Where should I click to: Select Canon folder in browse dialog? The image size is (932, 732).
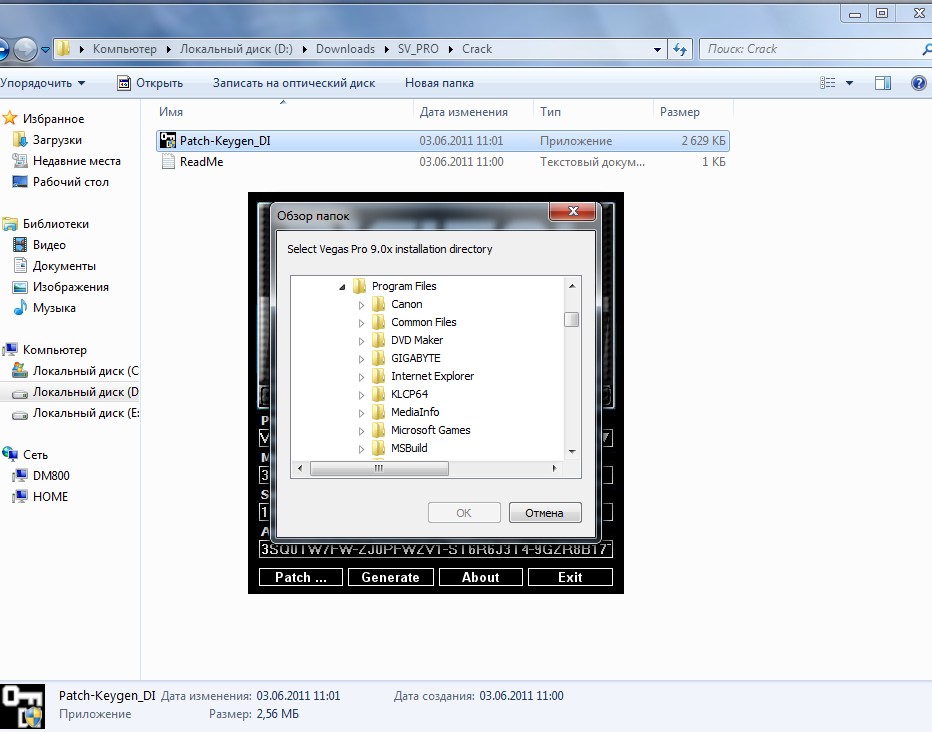tap(407, 304)
